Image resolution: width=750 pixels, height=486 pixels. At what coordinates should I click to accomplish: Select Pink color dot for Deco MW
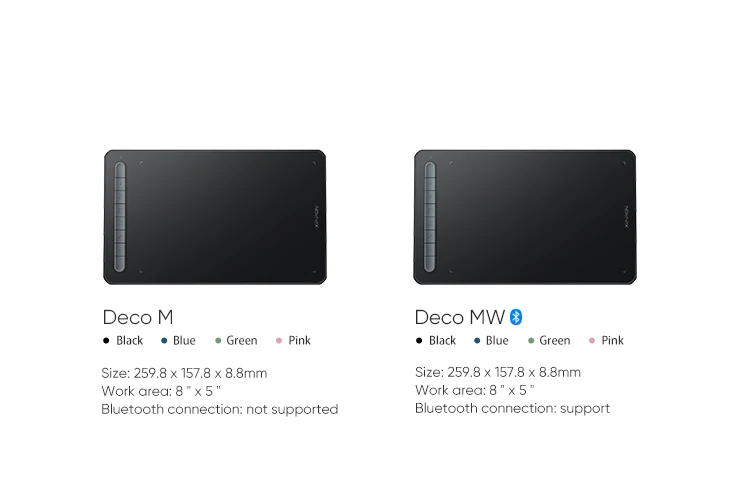coord(592,341)
